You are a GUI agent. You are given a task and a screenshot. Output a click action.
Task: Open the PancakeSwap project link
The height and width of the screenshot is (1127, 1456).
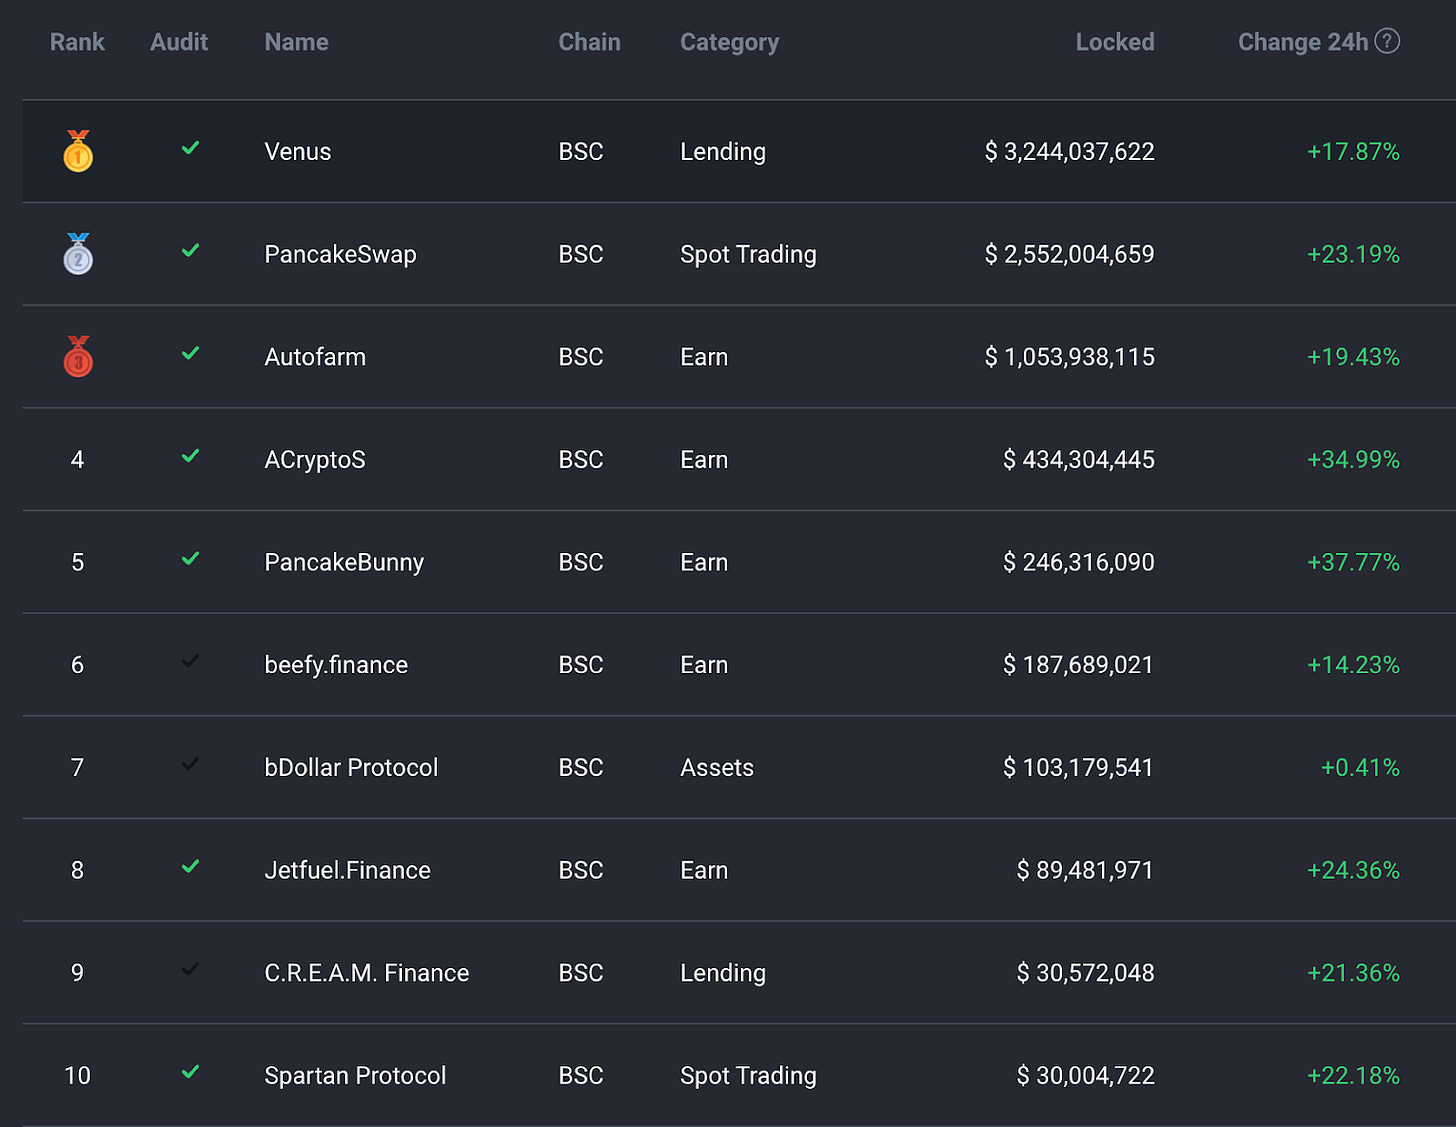coord(340,254)
